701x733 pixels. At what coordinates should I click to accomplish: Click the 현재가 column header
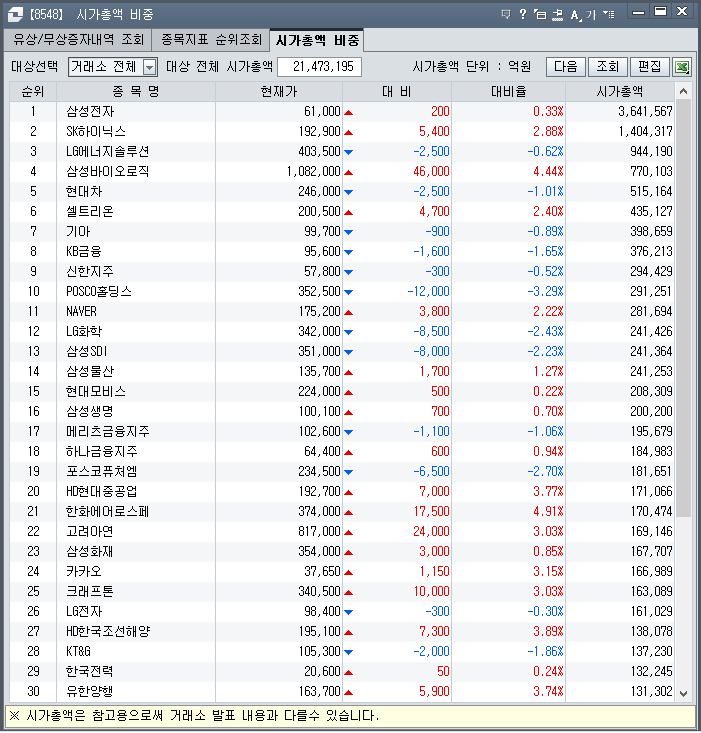(x=279, y=91)
